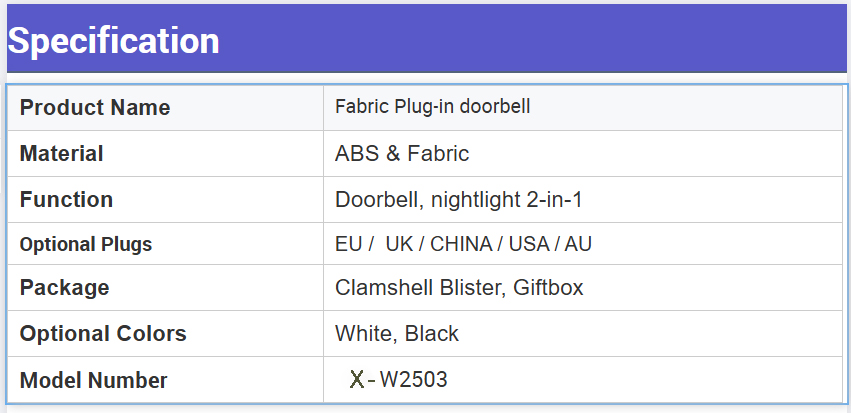Viewport: 851px width, 413px height.
Task: Click Doorbell, nightlight 2-in-1 text
Action: [x=459, y=200]
